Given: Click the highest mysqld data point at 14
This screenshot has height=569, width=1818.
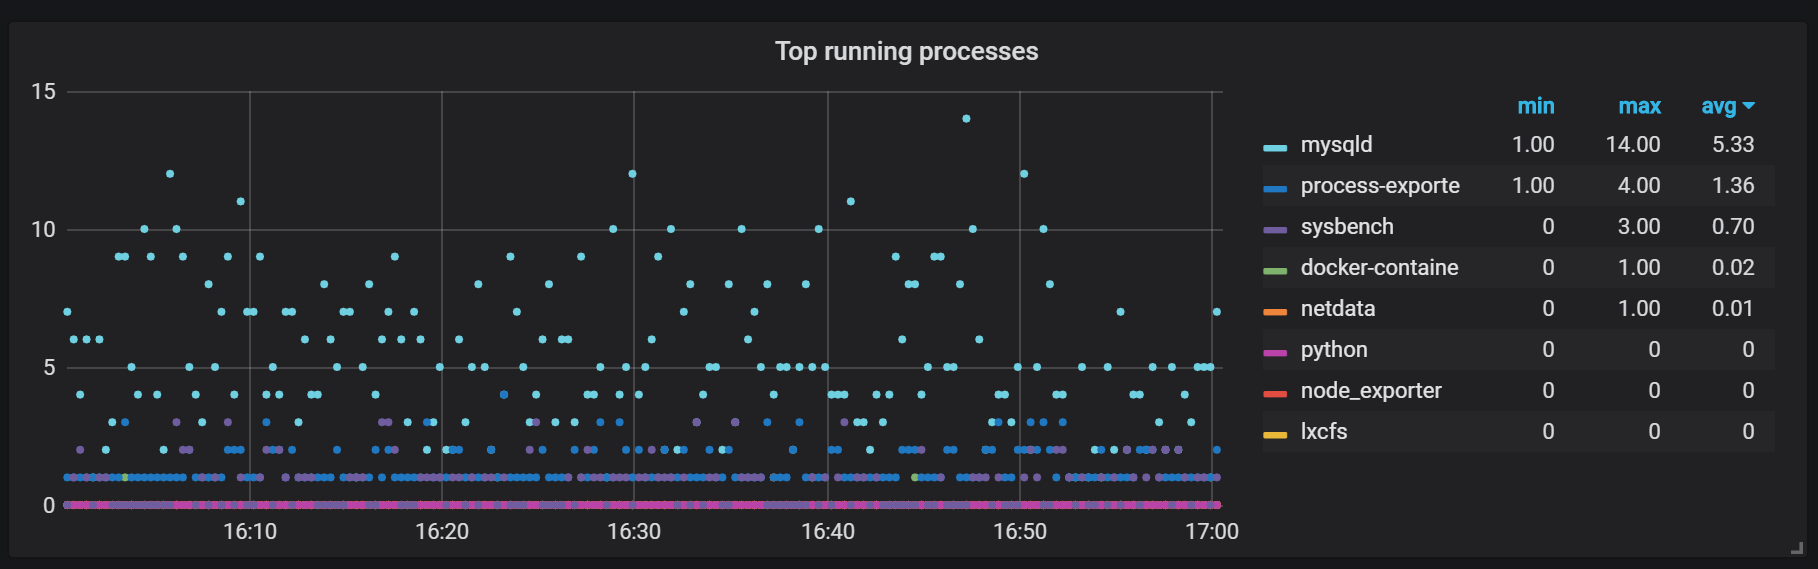Looking at the screenshot, I should tap(966, 119).
